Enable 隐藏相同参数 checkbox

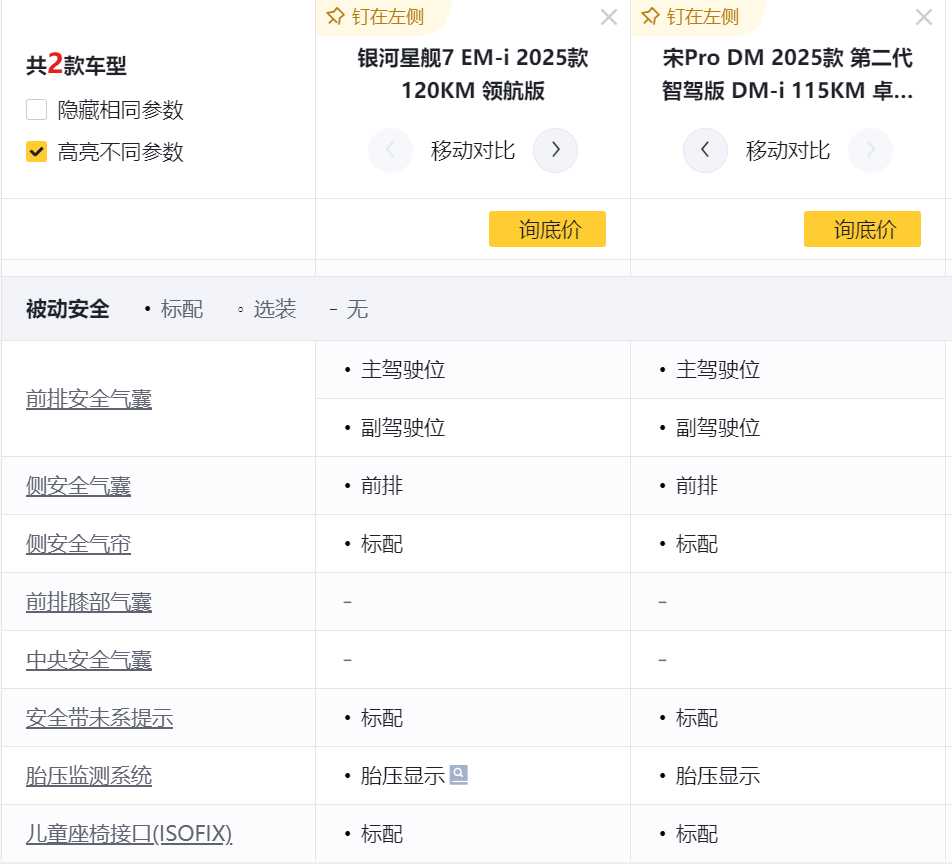coord(36,110)
